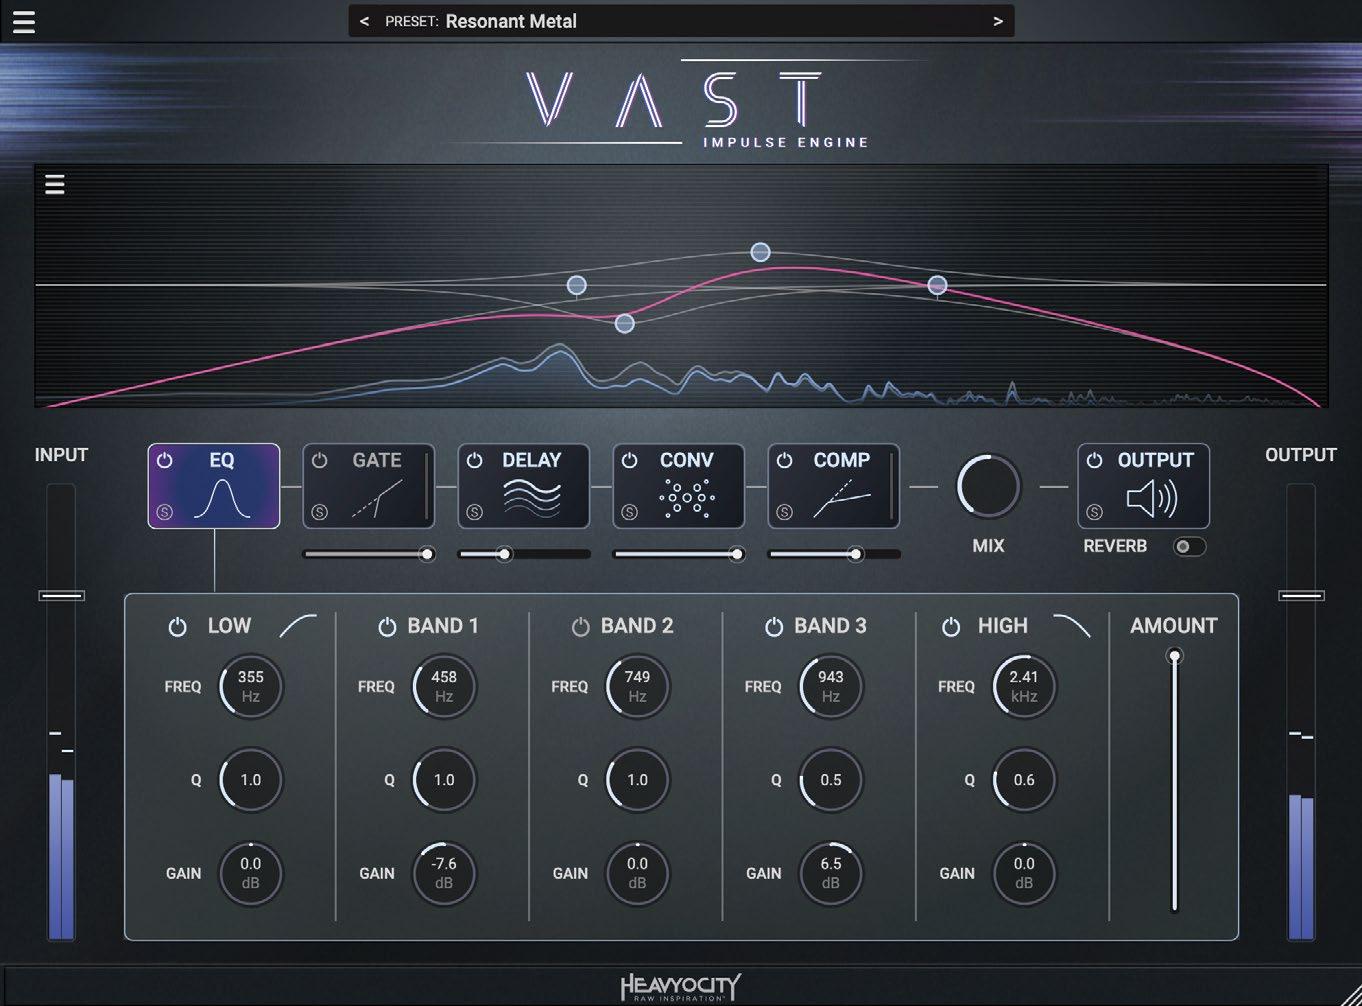The image size is (1362, 1006).
Task: Click the LOW band 355 Hz FREQ knob
Action: coord(251,687)
